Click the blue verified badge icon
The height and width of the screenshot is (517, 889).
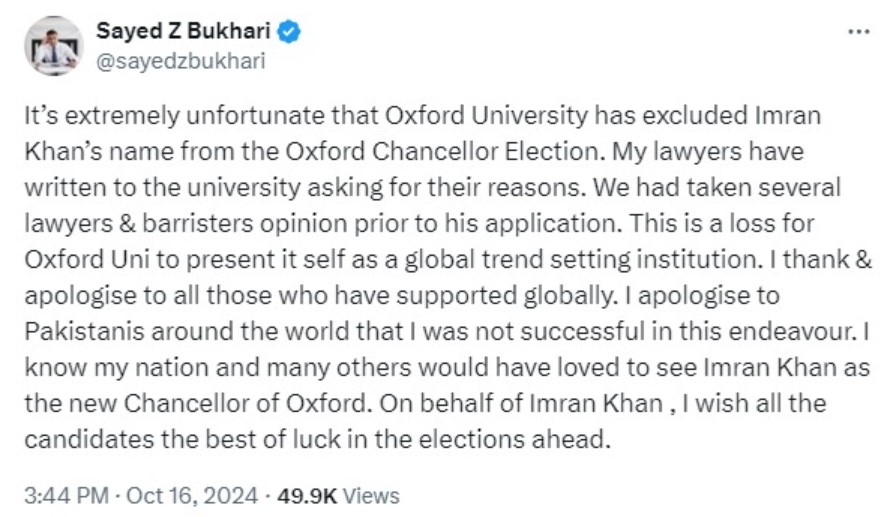click(290, 31)
